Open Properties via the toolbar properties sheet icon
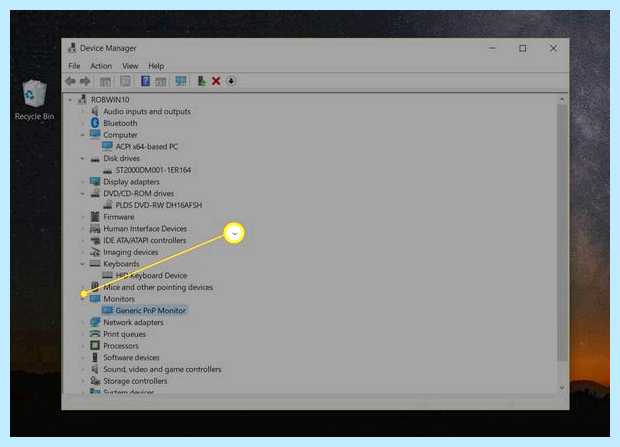Image resolution: width=620 pixels, height=447 pixels. [125, 82]
